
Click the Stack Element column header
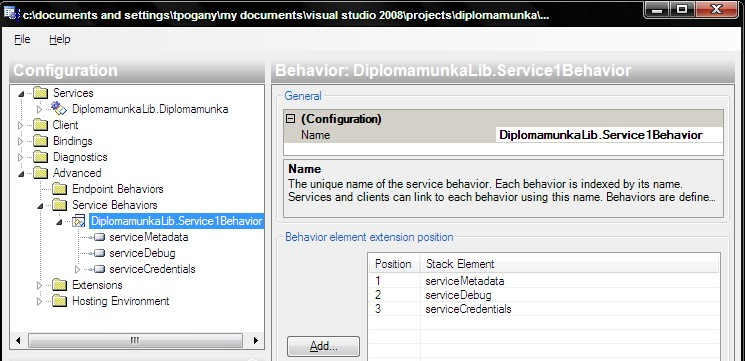pyautogui.click(x=569, y=264)
